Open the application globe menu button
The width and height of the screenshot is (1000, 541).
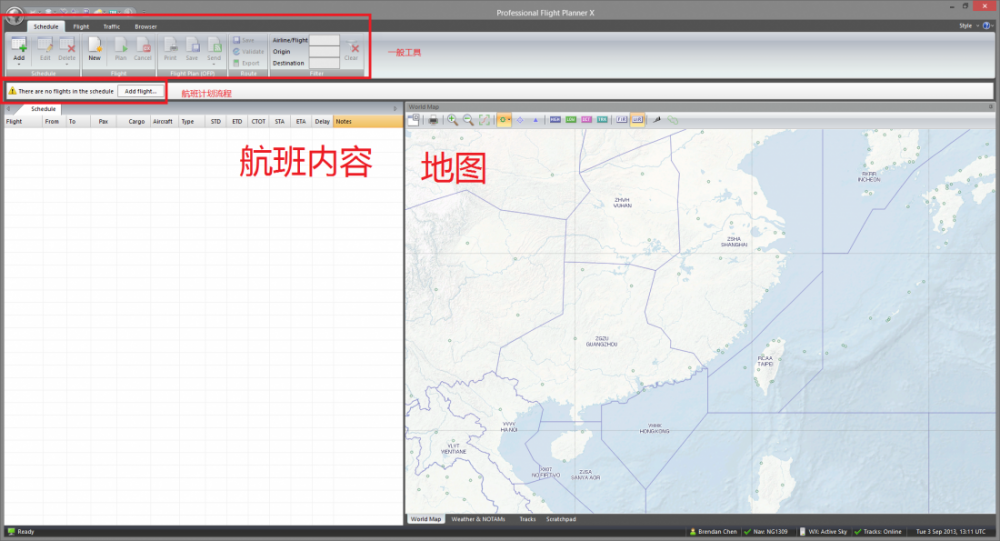pos(13,15)
